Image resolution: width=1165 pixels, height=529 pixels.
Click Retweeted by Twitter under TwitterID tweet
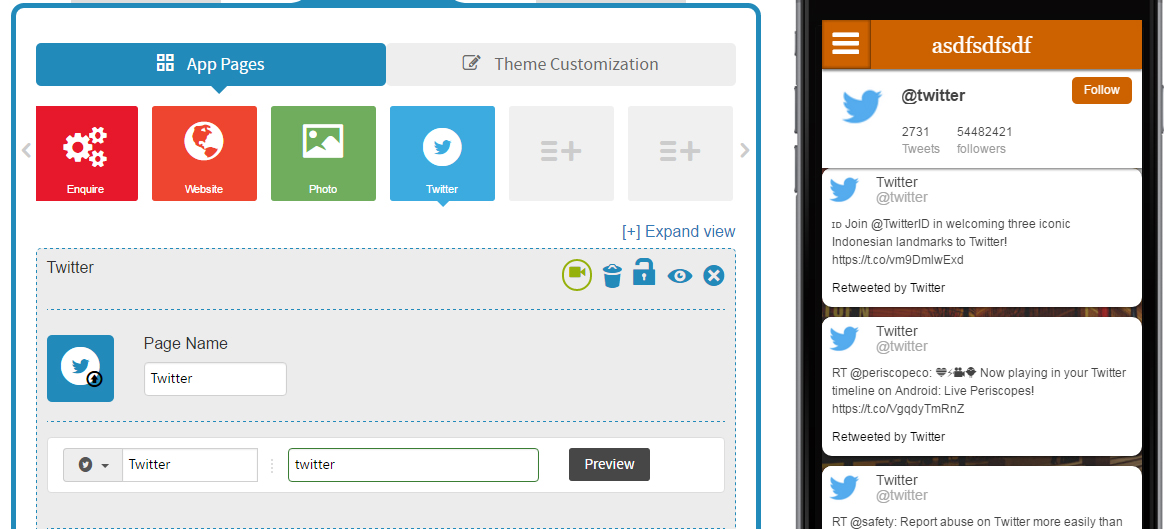889,288
